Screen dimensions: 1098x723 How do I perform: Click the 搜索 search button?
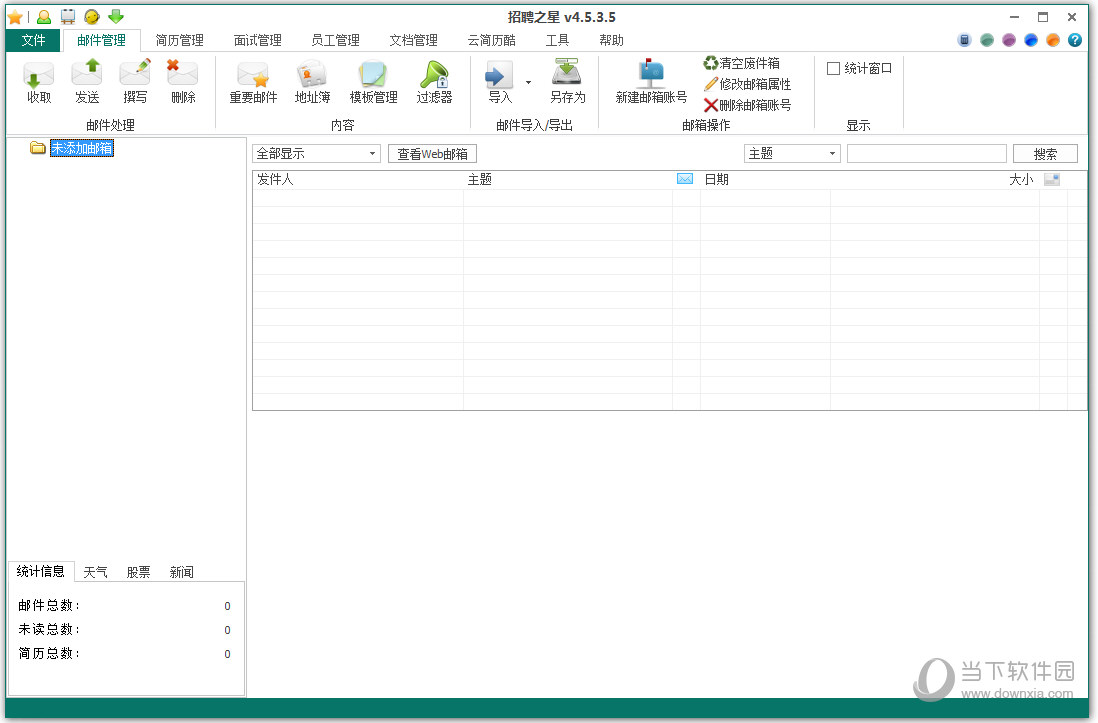[1045, 154]
